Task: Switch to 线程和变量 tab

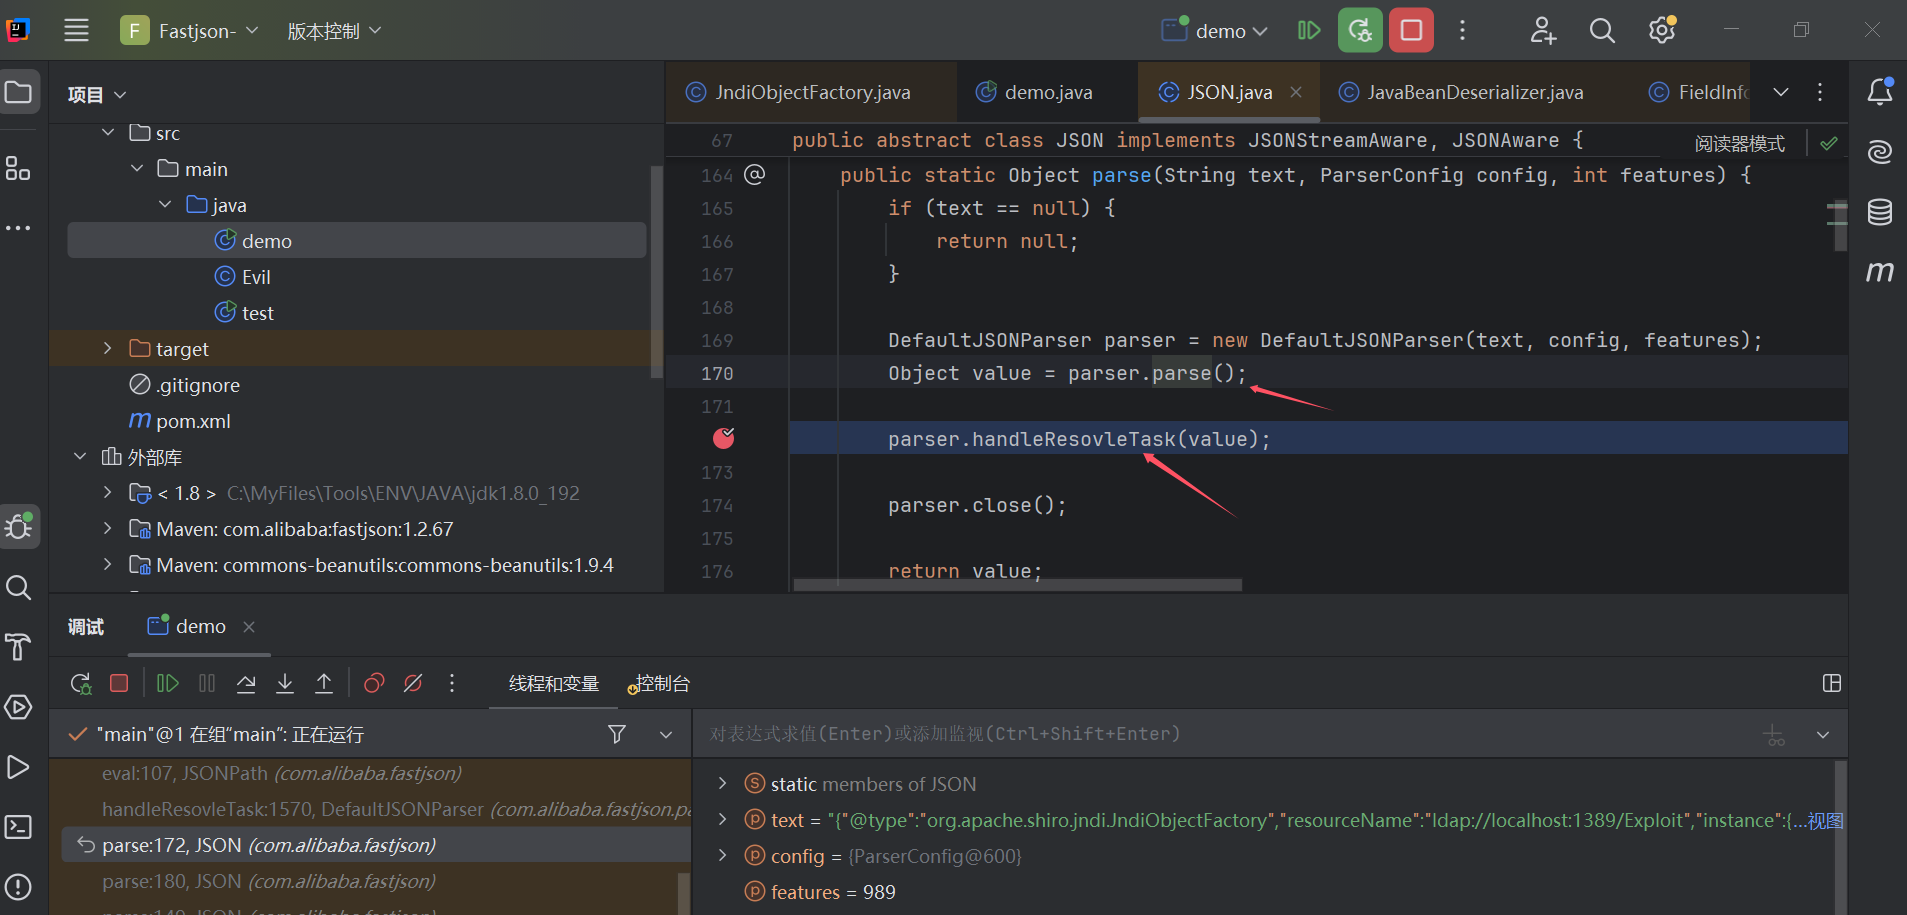Action: pyautogui.click(x=554, y=684)
